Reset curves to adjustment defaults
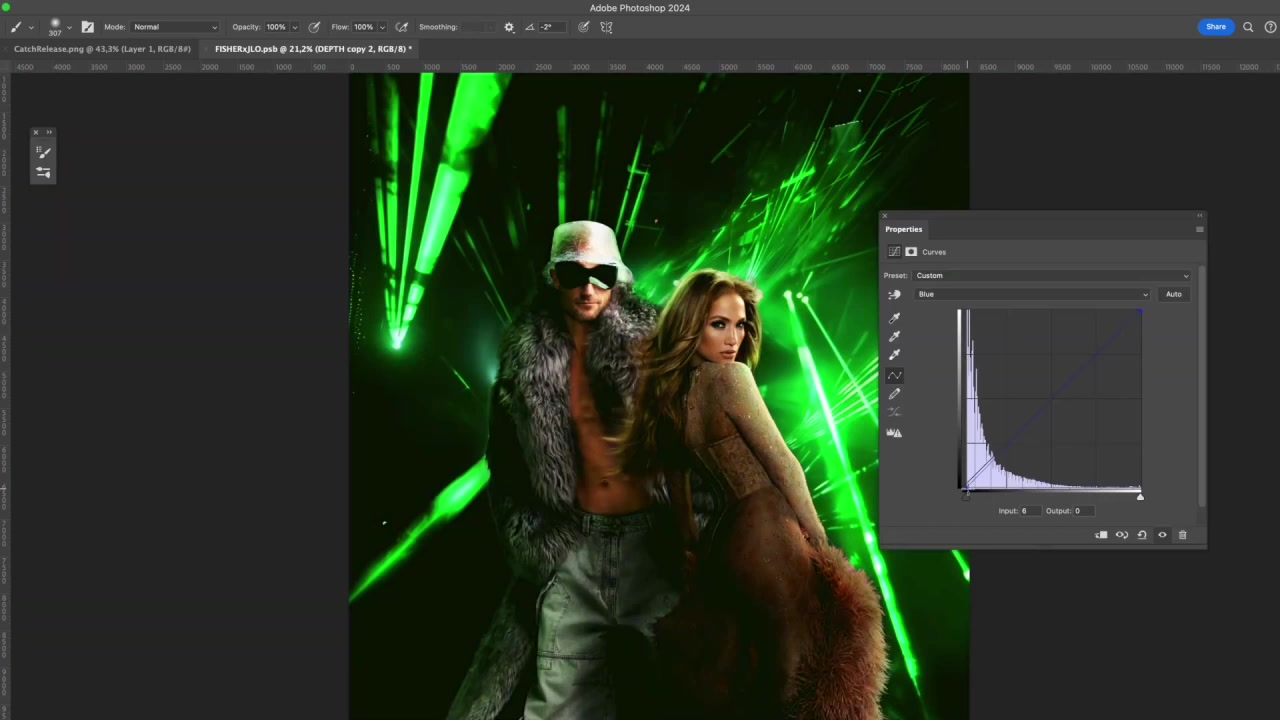1280x720 pixels. (x=1141, y=535)
